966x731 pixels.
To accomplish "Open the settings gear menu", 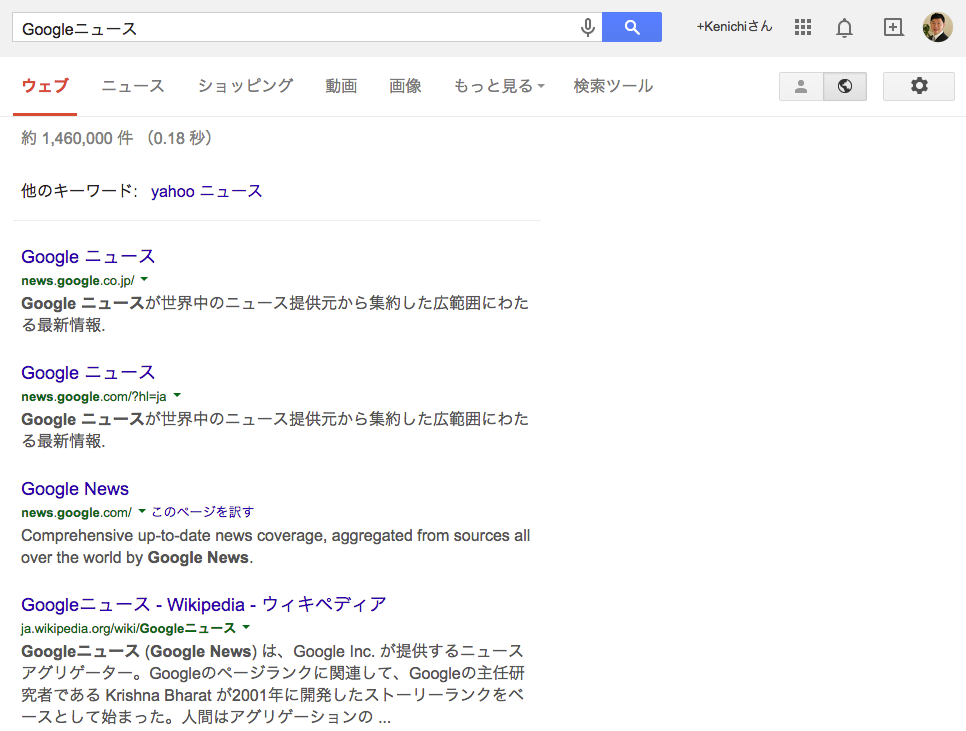I will point(919,86).
